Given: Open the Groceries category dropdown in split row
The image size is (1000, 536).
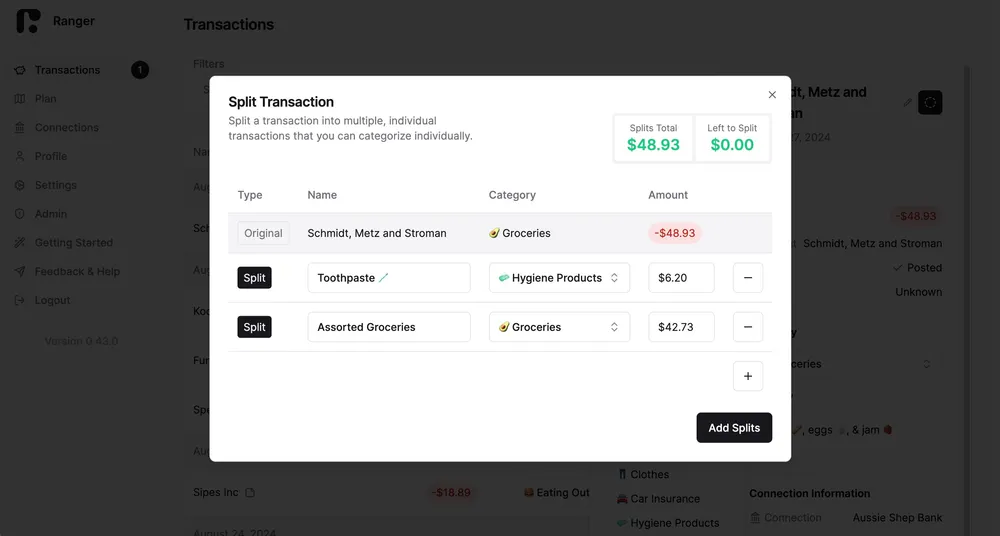Looking at the screenshot, I should point(559,327).
